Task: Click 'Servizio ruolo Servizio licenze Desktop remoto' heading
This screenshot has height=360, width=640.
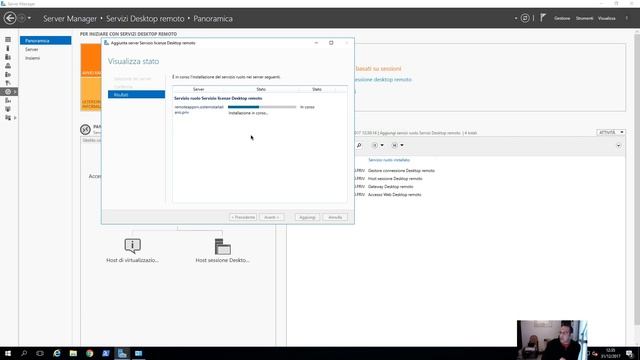Action: [218, 98]
